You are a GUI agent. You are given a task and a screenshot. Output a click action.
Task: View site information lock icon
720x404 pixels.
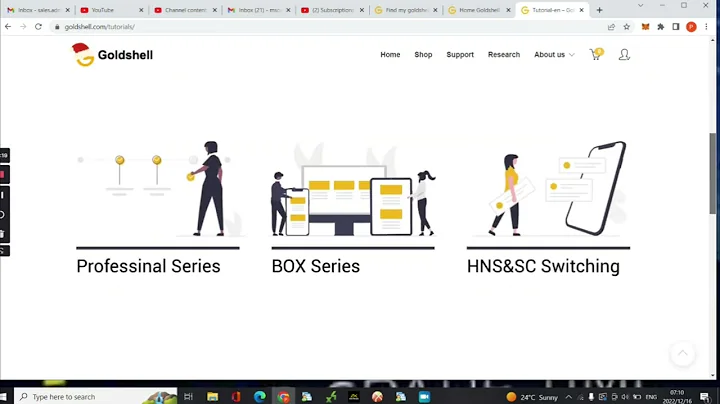[x=57, y=27]
